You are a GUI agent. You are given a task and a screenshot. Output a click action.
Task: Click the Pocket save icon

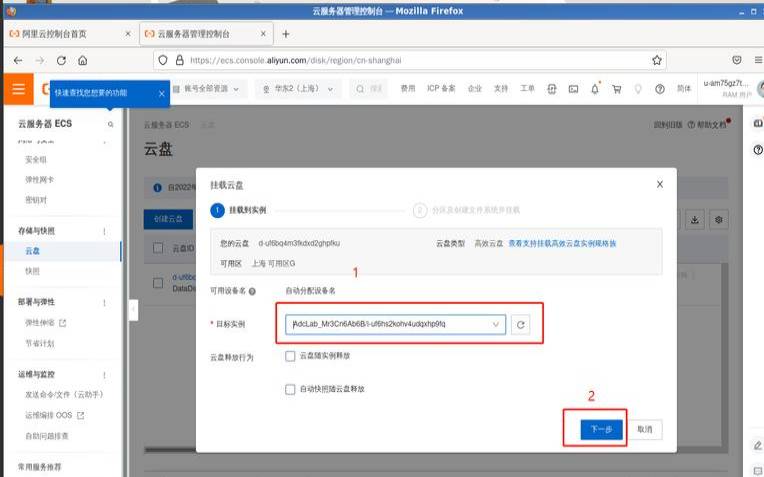click(x=737, y=60)
